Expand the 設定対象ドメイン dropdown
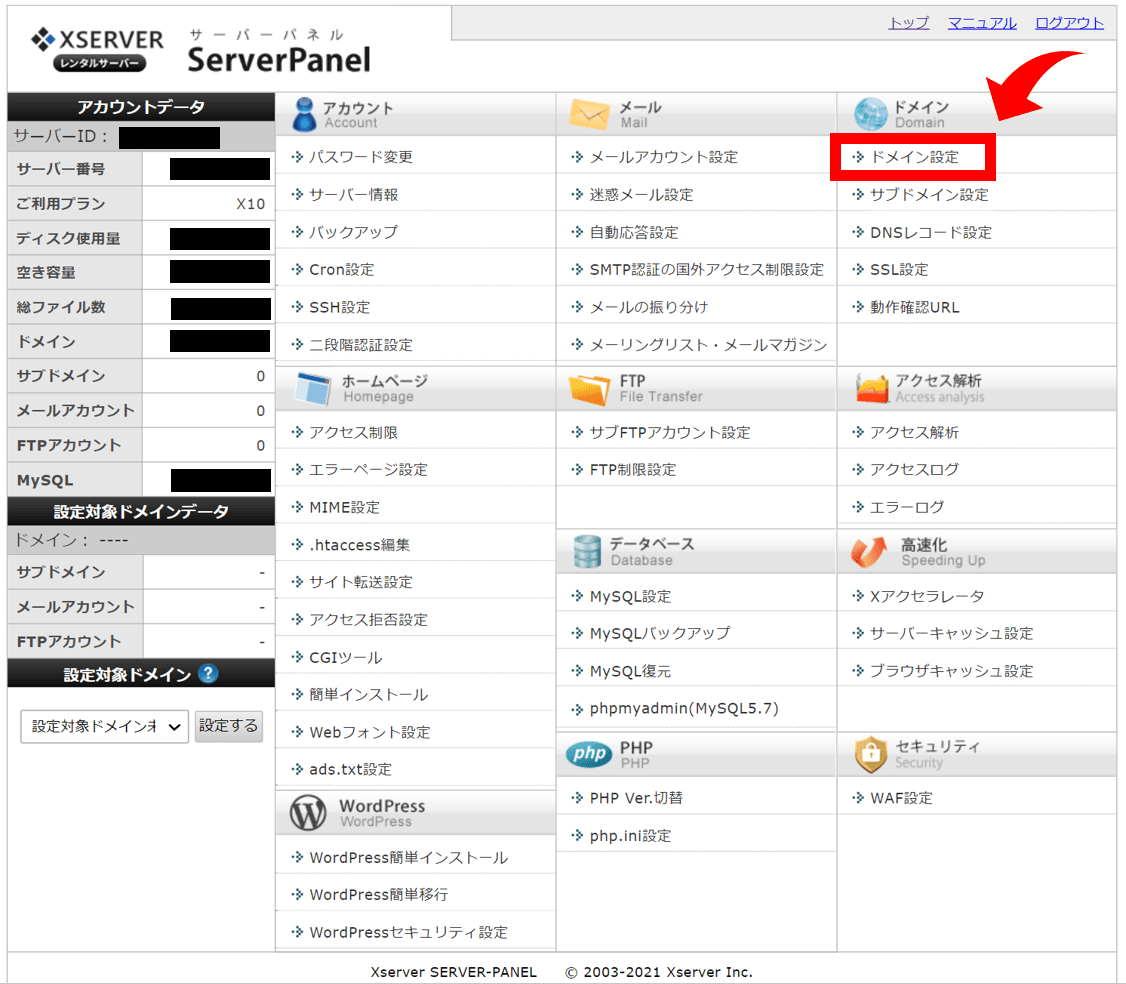Screen dimensions: 1126x984 (105, 727)
